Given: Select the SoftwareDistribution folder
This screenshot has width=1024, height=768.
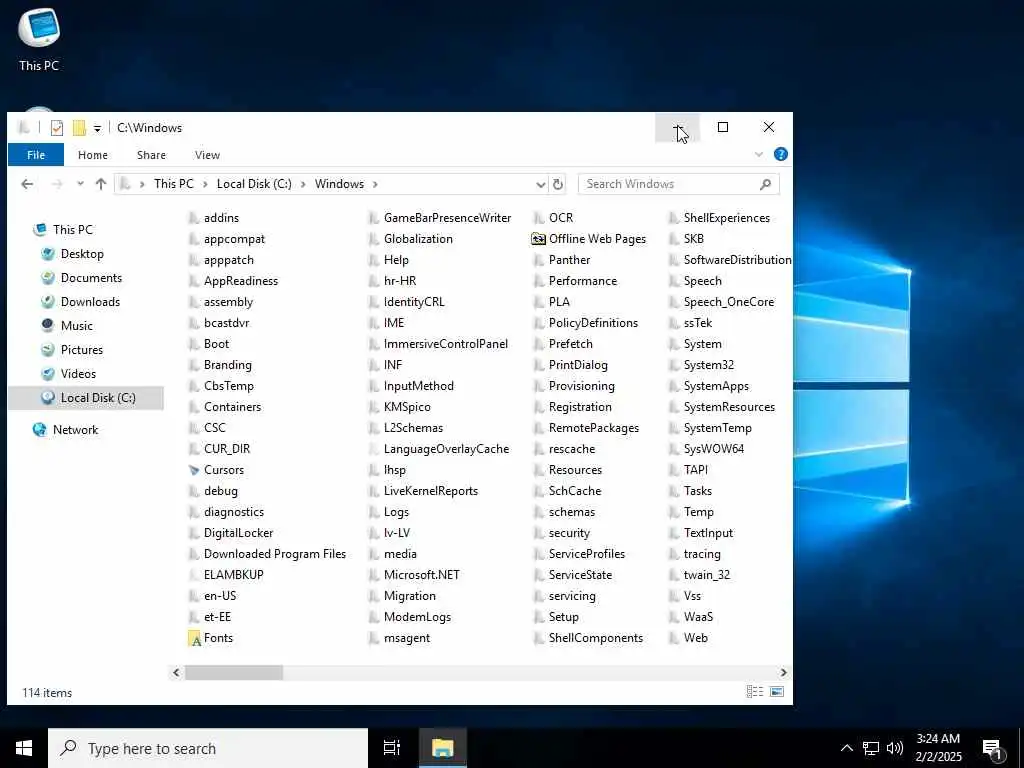Looking at the screenshot, I should (730, 260).
